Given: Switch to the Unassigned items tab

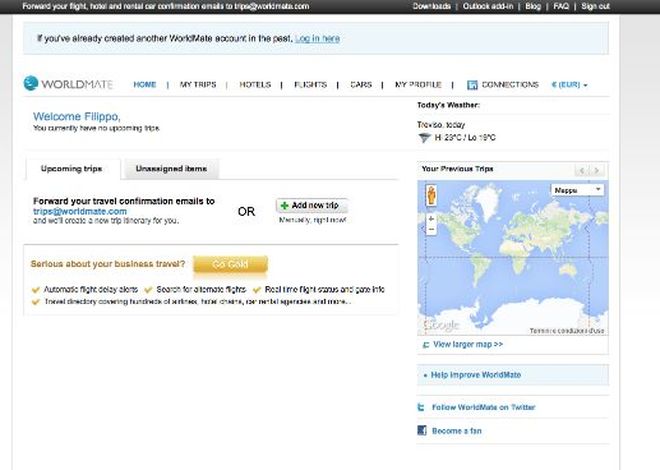Looking at the screenshot, I should 171,169.
